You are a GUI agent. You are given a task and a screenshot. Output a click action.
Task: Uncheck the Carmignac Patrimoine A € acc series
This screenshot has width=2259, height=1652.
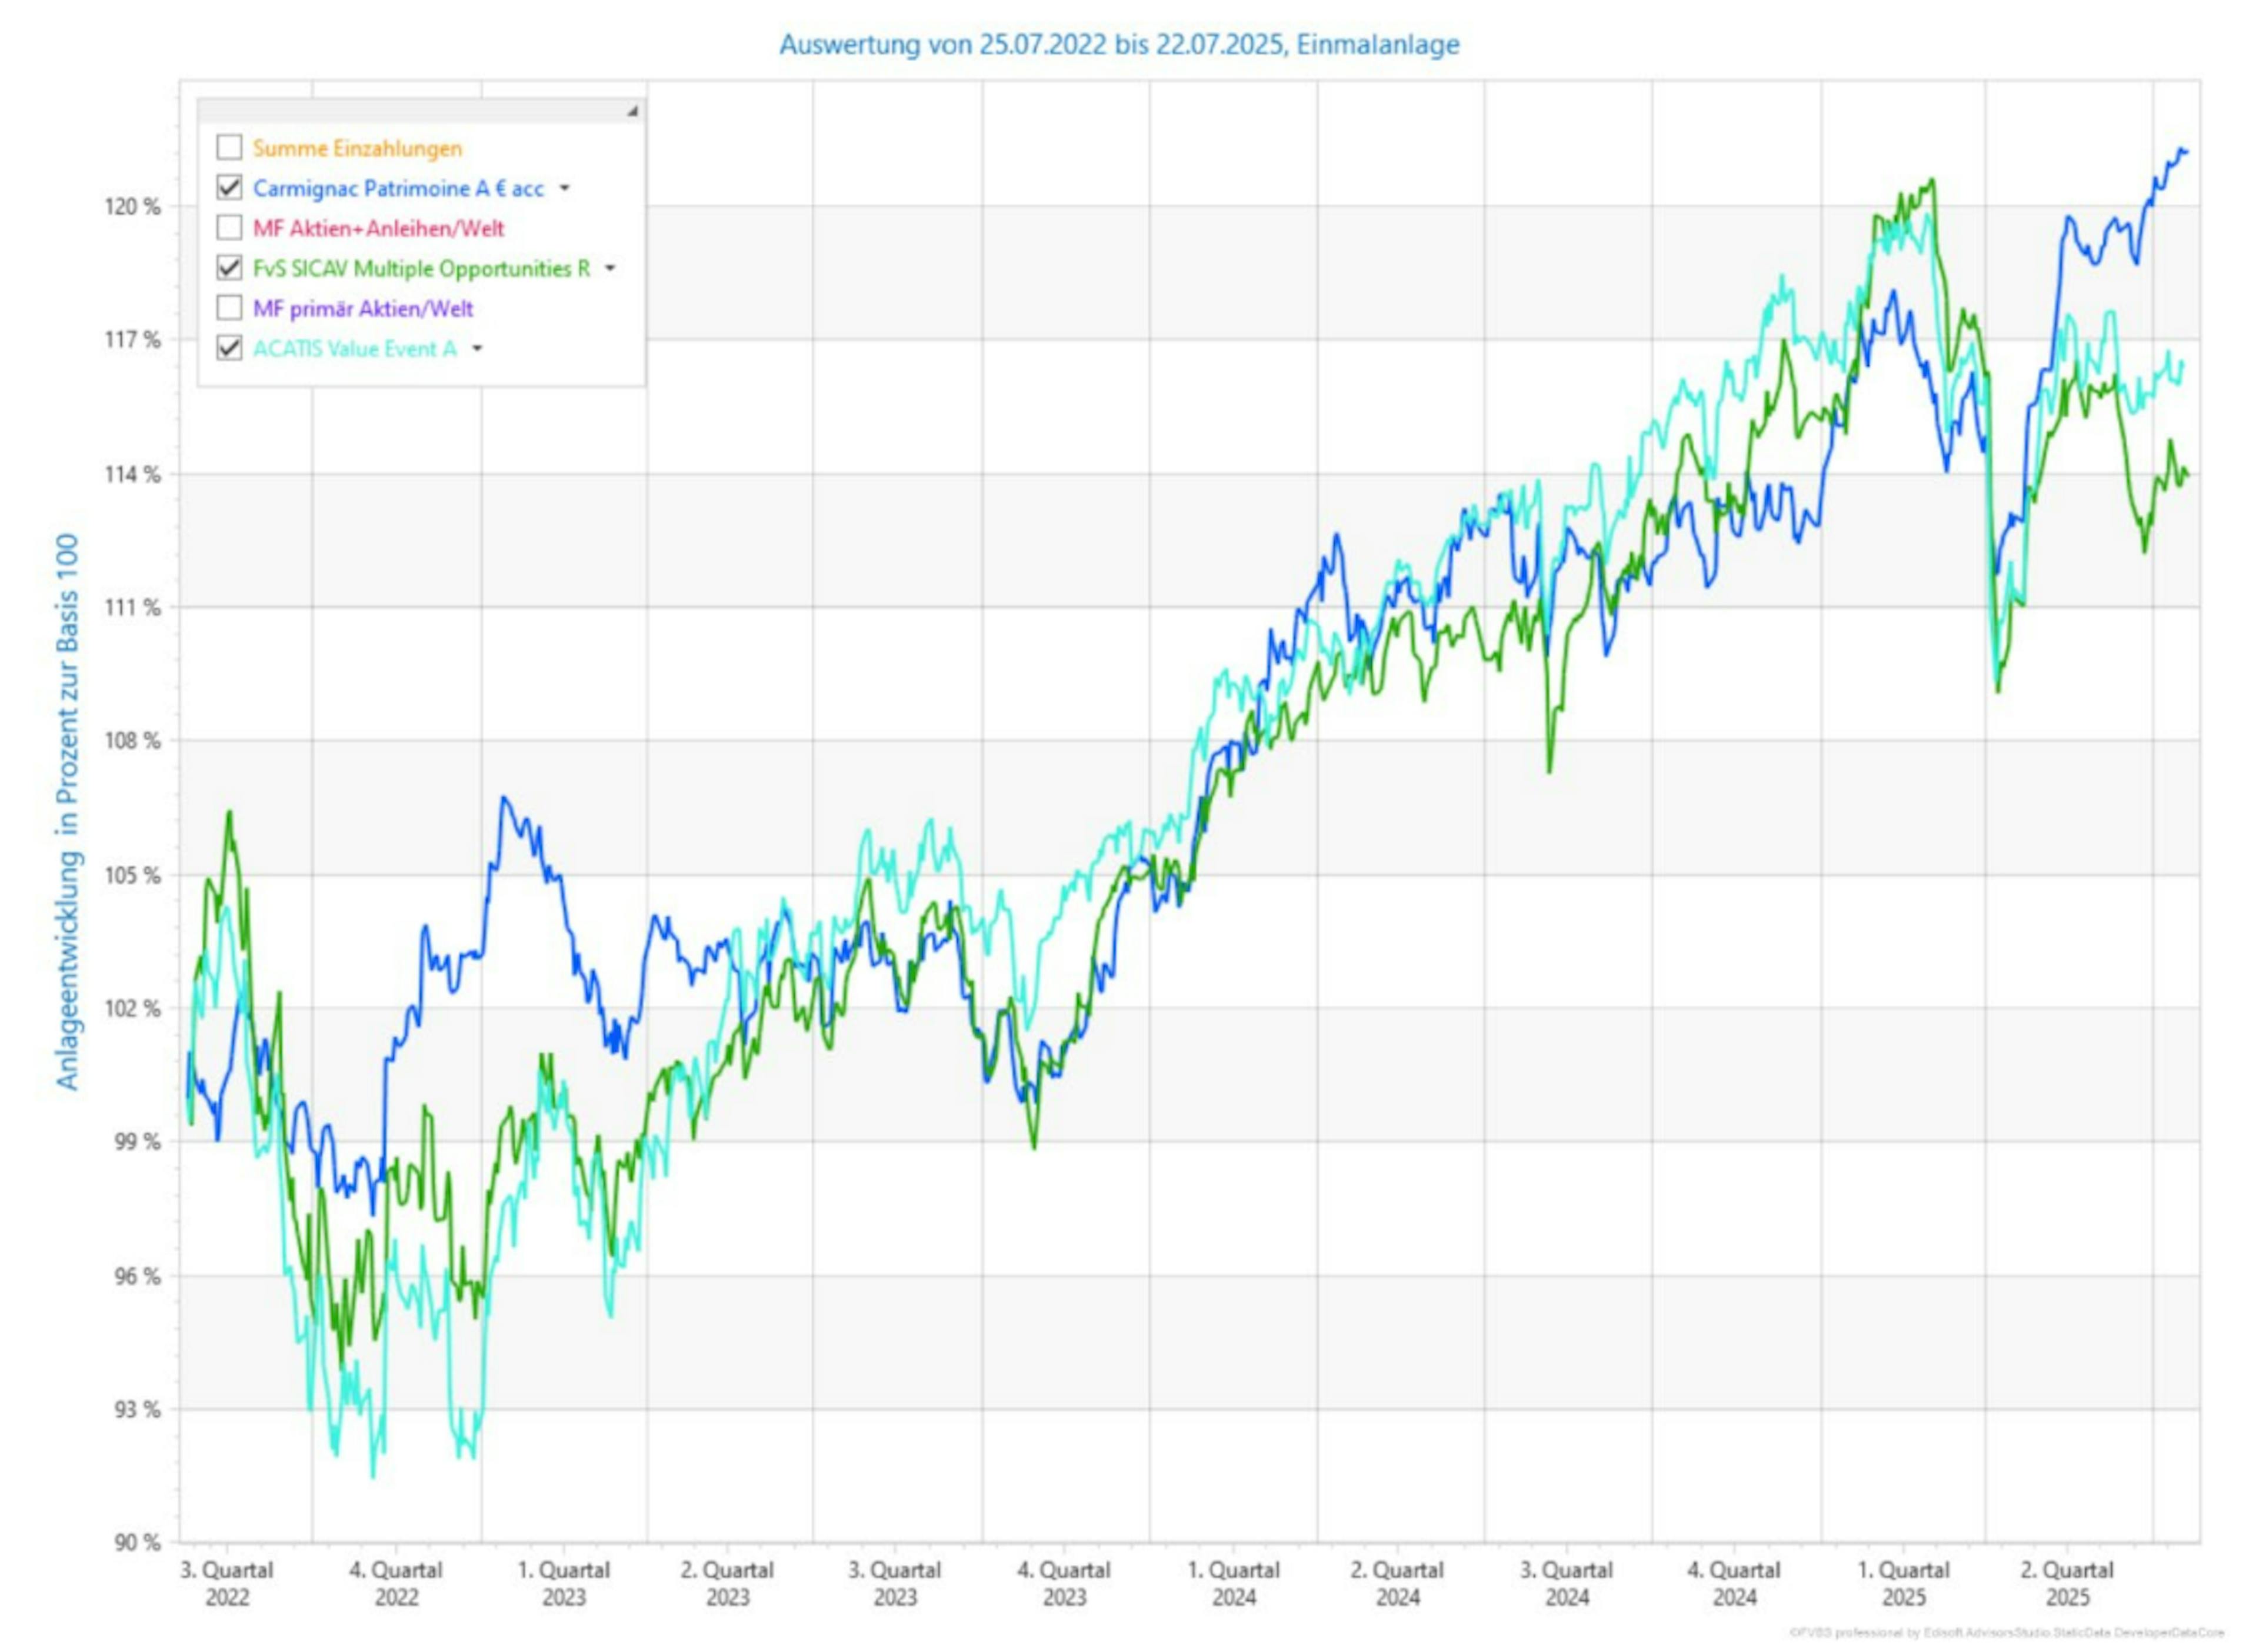pyautogui.click(x=229, y=188)
